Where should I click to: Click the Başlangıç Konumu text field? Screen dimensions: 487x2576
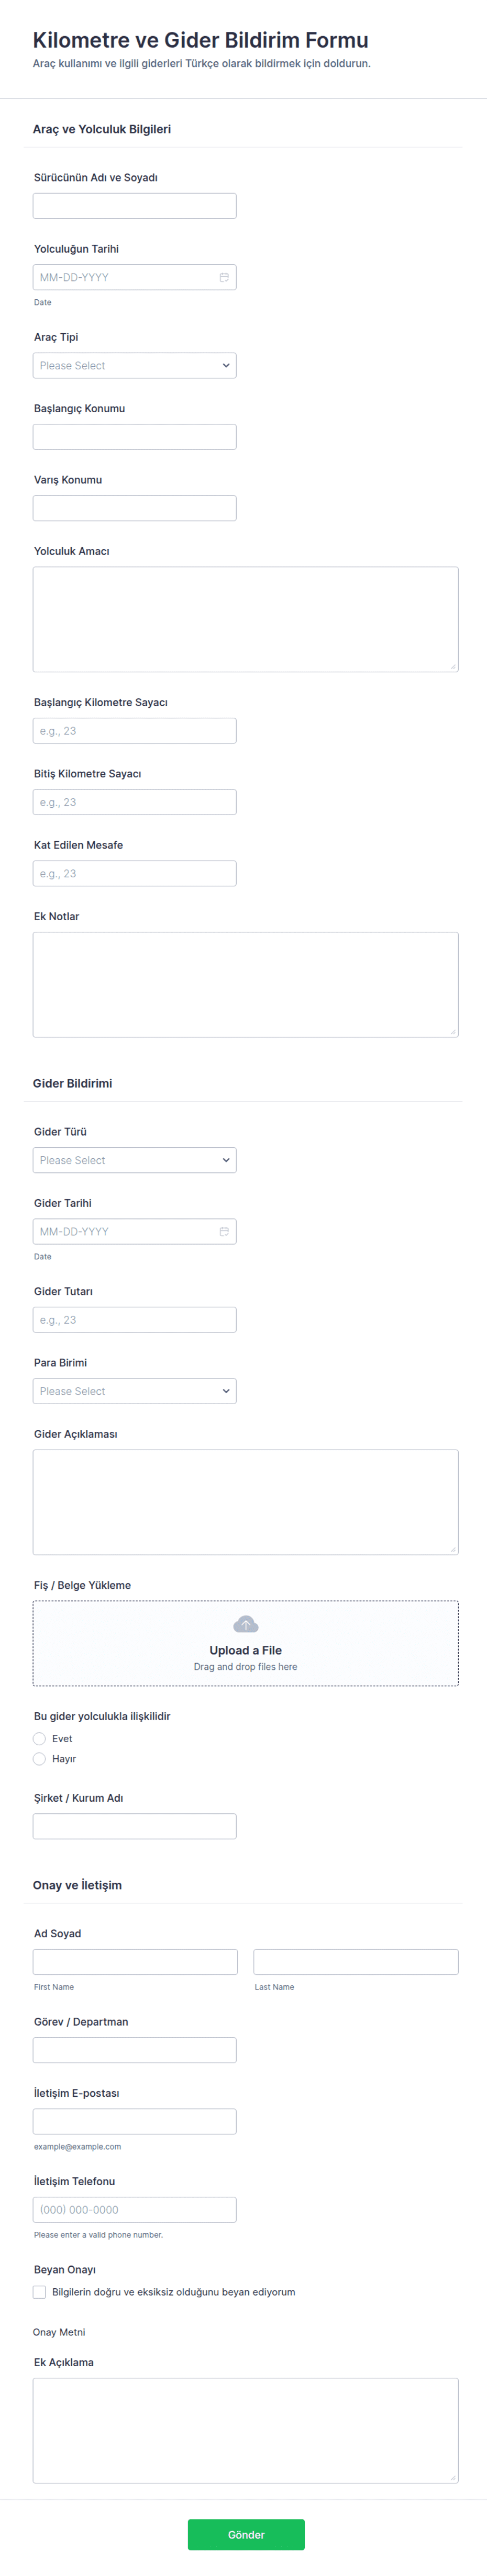click(x=134, y=437)
